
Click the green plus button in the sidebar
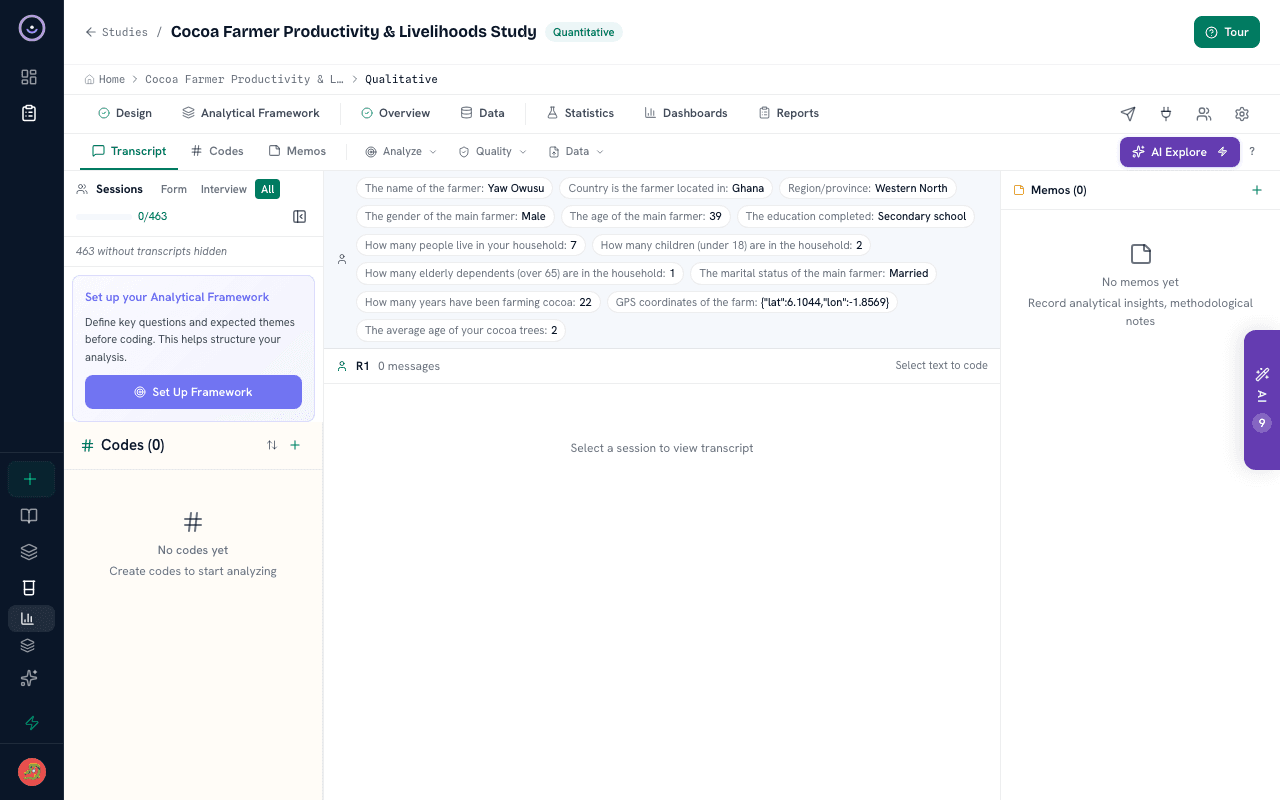coord(30,479)
